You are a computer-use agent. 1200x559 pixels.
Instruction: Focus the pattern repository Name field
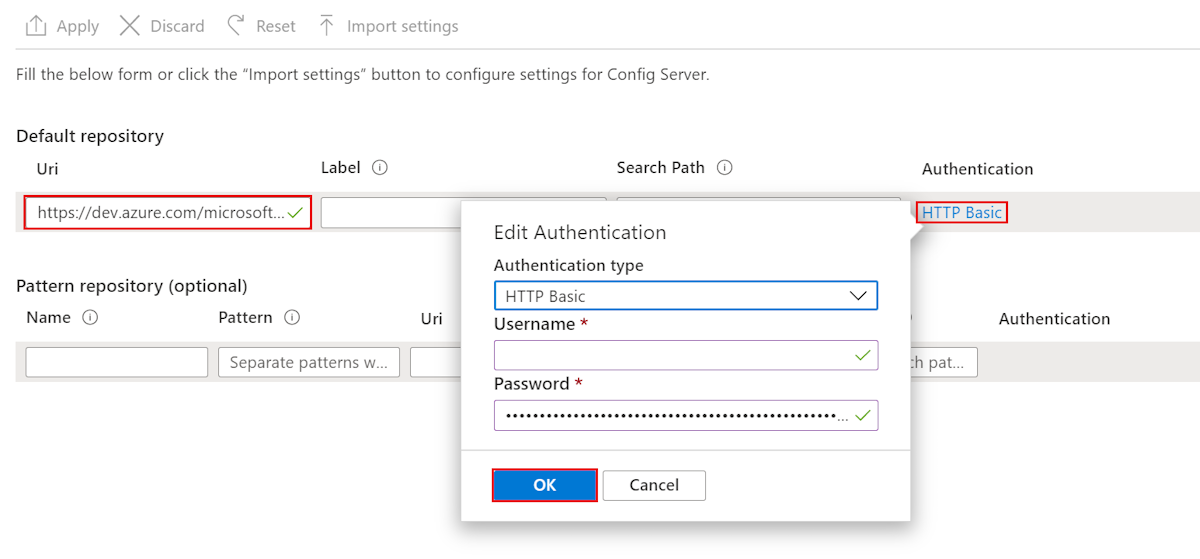pyautogui.click(x=117, y=362)
